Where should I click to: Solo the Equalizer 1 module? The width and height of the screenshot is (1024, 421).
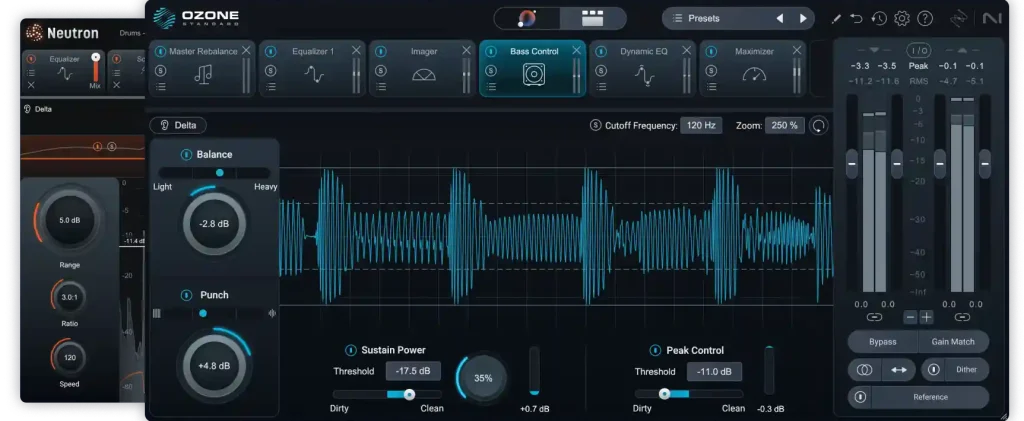pos(270,70)
